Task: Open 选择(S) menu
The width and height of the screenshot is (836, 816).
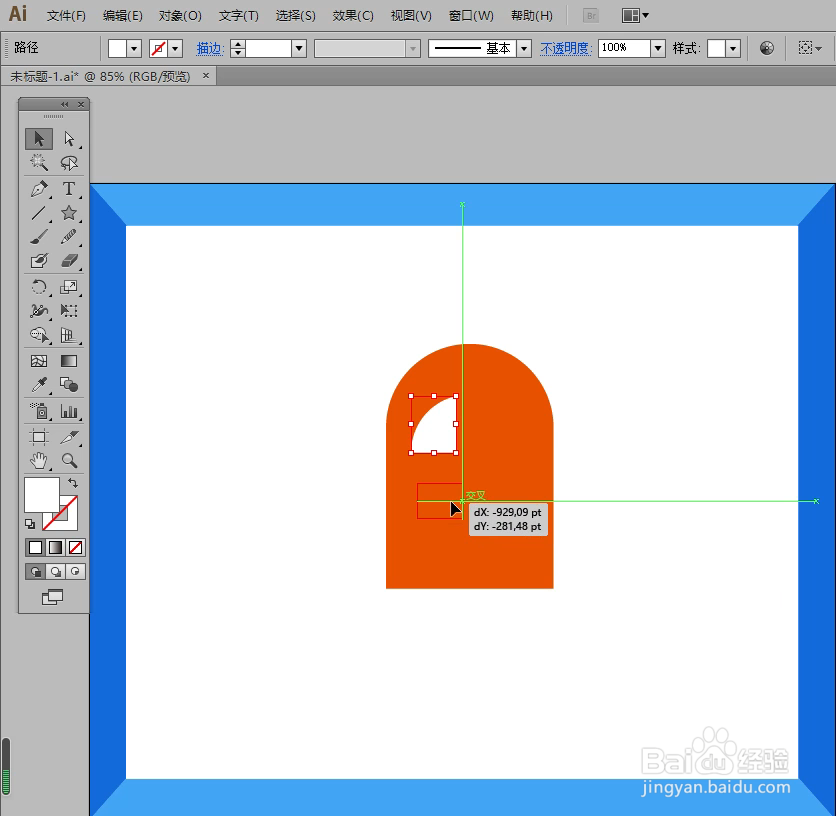Action: 295,15
